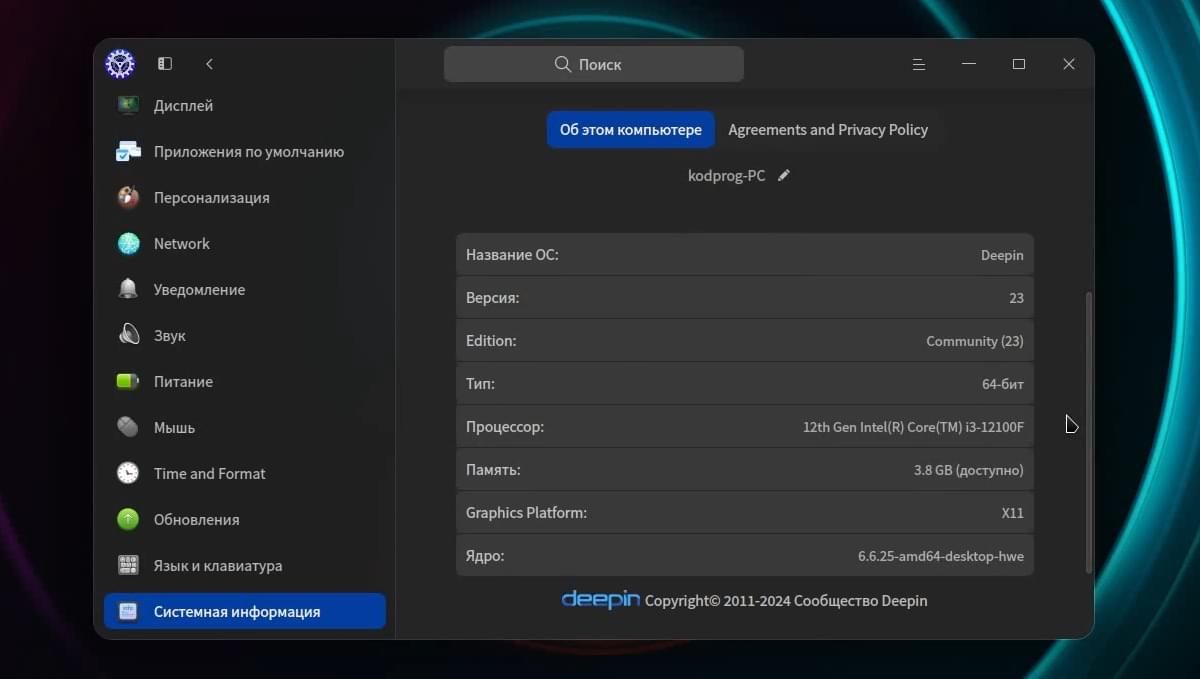Click the Power battery icon
1200x679 pixels.
128,381
